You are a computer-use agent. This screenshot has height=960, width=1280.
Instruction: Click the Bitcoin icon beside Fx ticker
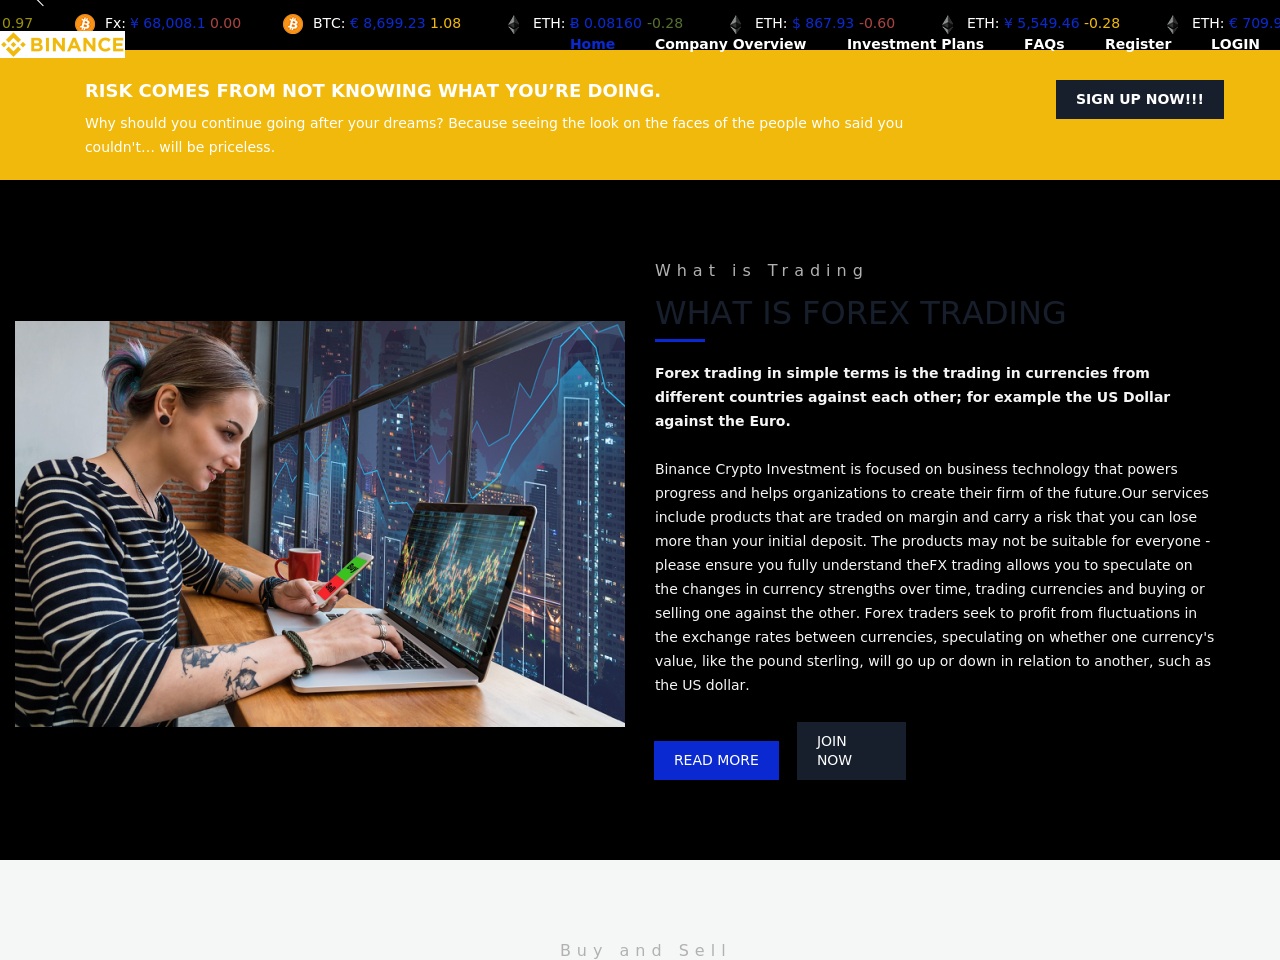click(x=85, y=23)
